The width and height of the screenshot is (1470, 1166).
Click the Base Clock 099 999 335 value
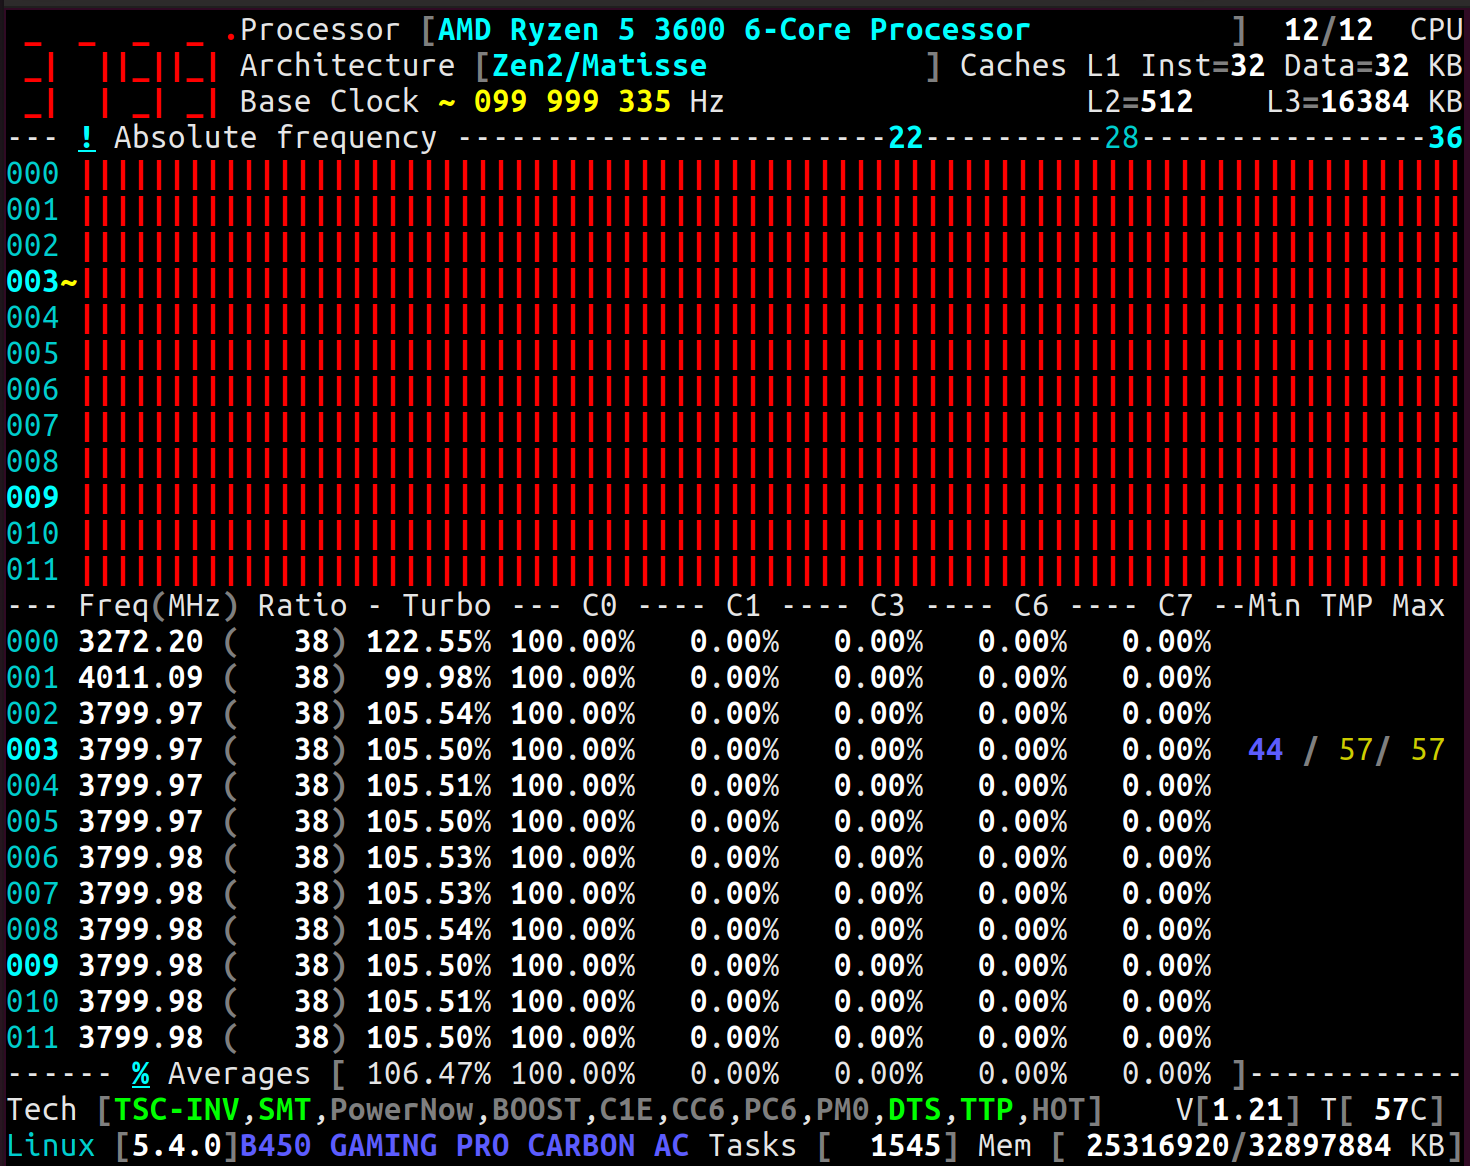572,102
